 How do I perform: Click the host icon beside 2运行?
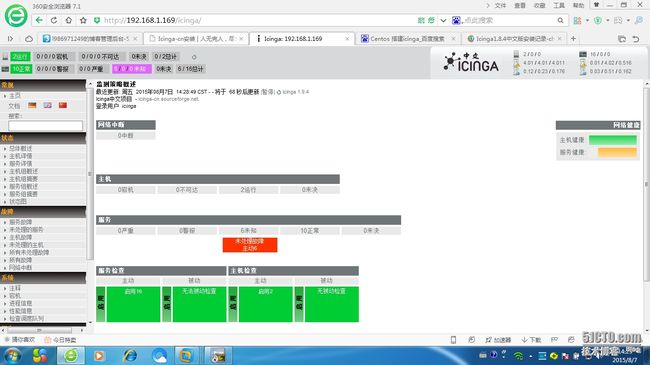click(x=5, y=56)
